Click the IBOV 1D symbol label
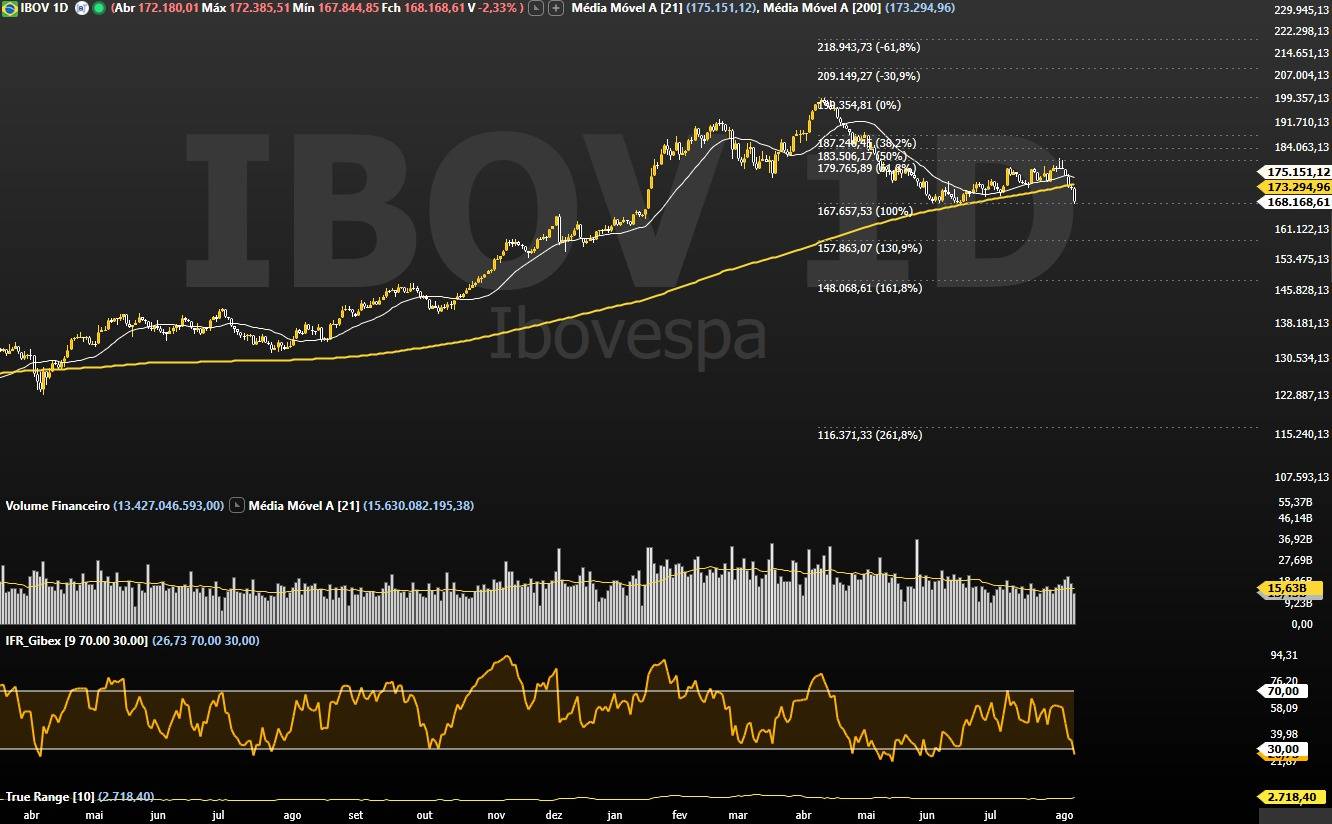Screen dimensions: 1332x824 (44, 8)
